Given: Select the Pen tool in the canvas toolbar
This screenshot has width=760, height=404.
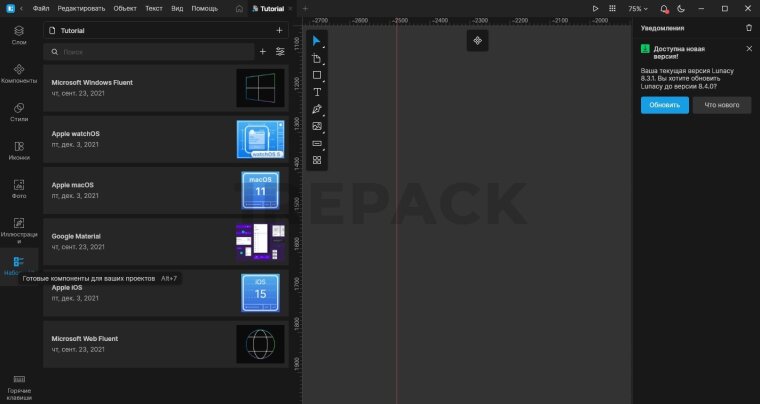Looking at the screenshot, I should pos(317,109).
